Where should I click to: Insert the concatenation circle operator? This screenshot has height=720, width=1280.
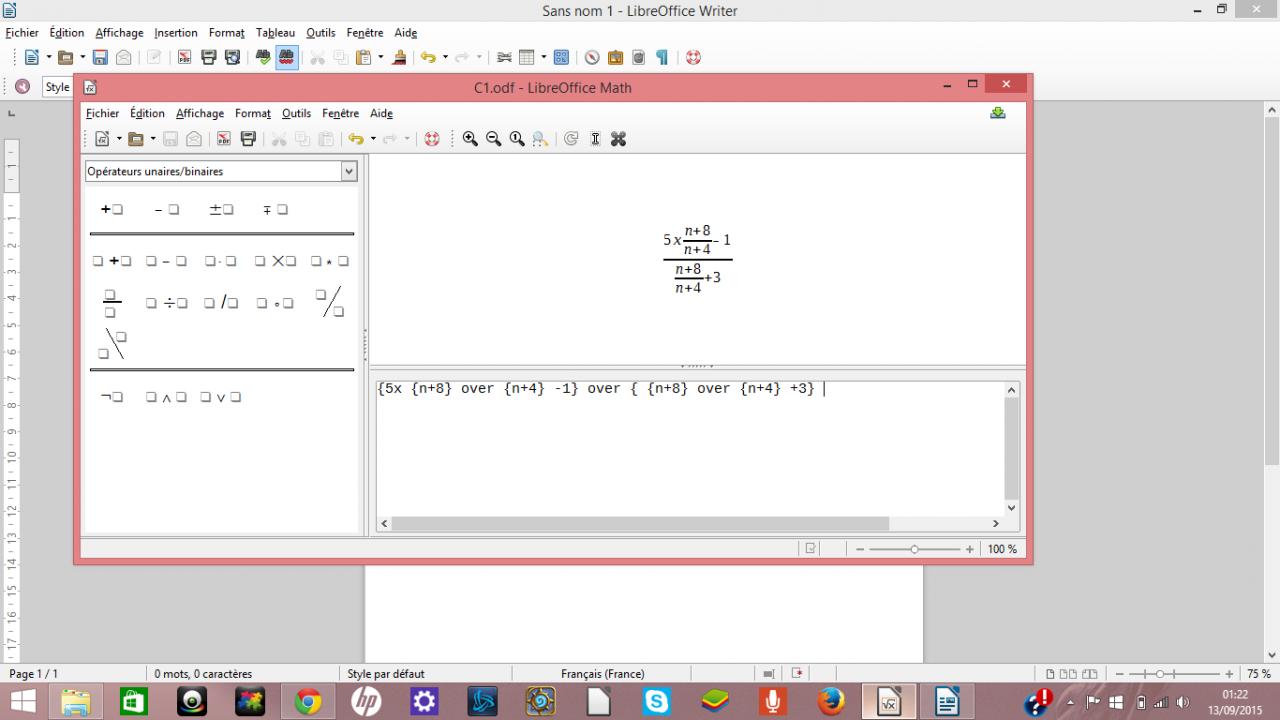pos(275,303)
